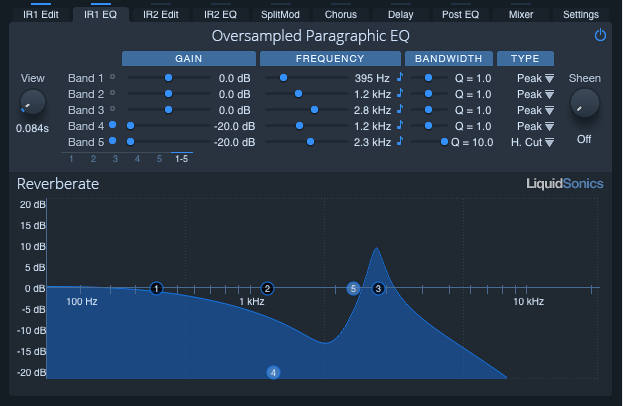The height and width of the screenshot is (406, 623).
Task: Show only band 1 in view selector
Action: click(71, 159)
